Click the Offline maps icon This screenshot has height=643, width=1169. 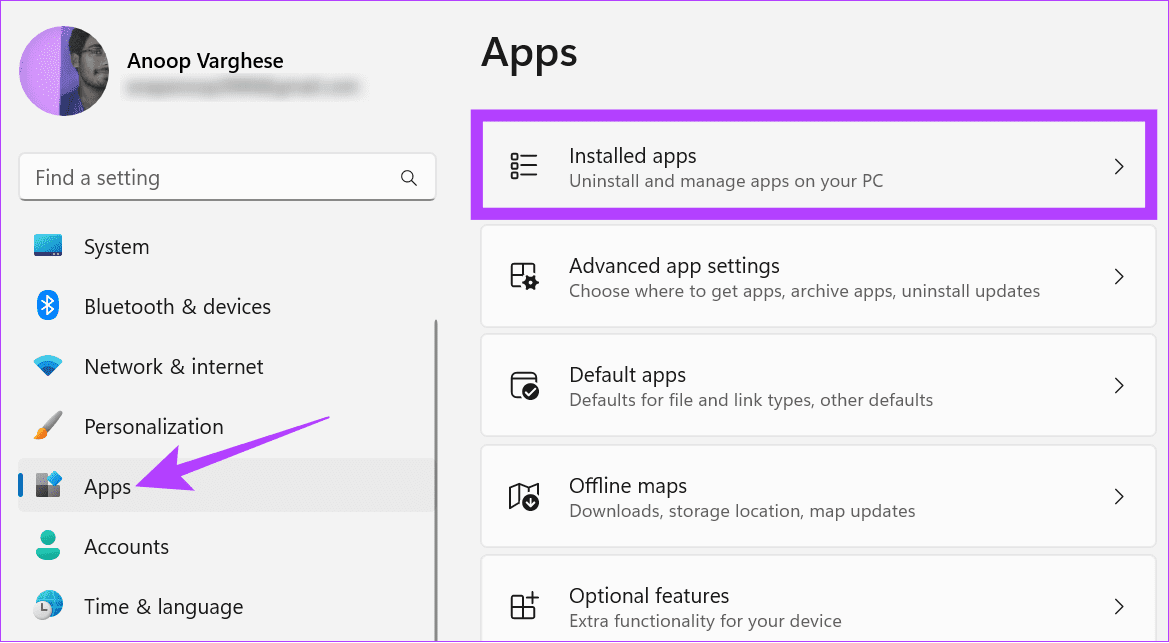tap(524, 496)
